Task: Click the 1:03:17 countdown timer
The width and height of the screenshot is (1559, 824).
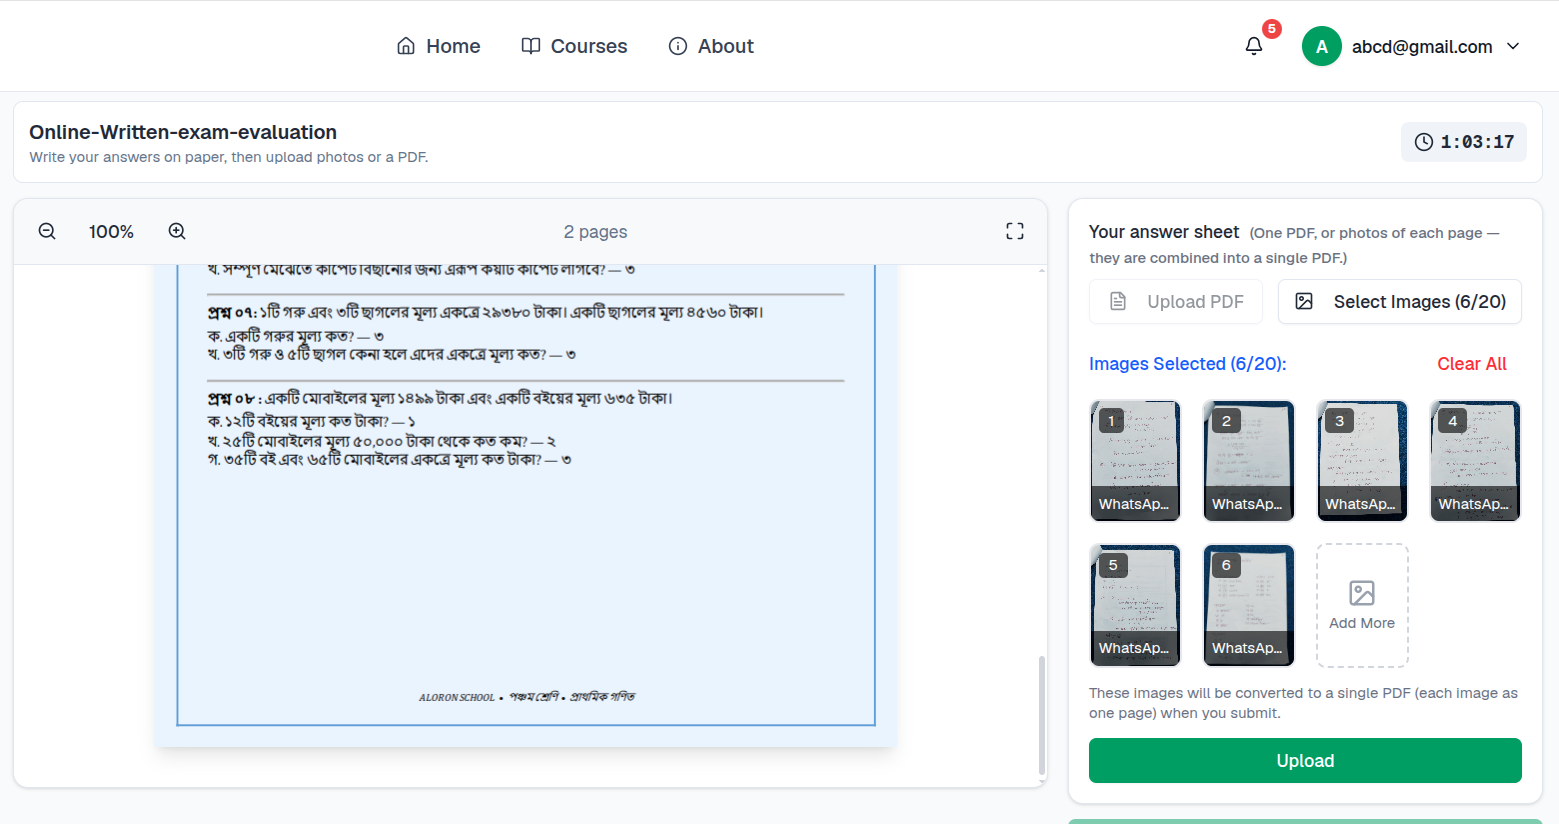Action: click(x=1477, y=142)
